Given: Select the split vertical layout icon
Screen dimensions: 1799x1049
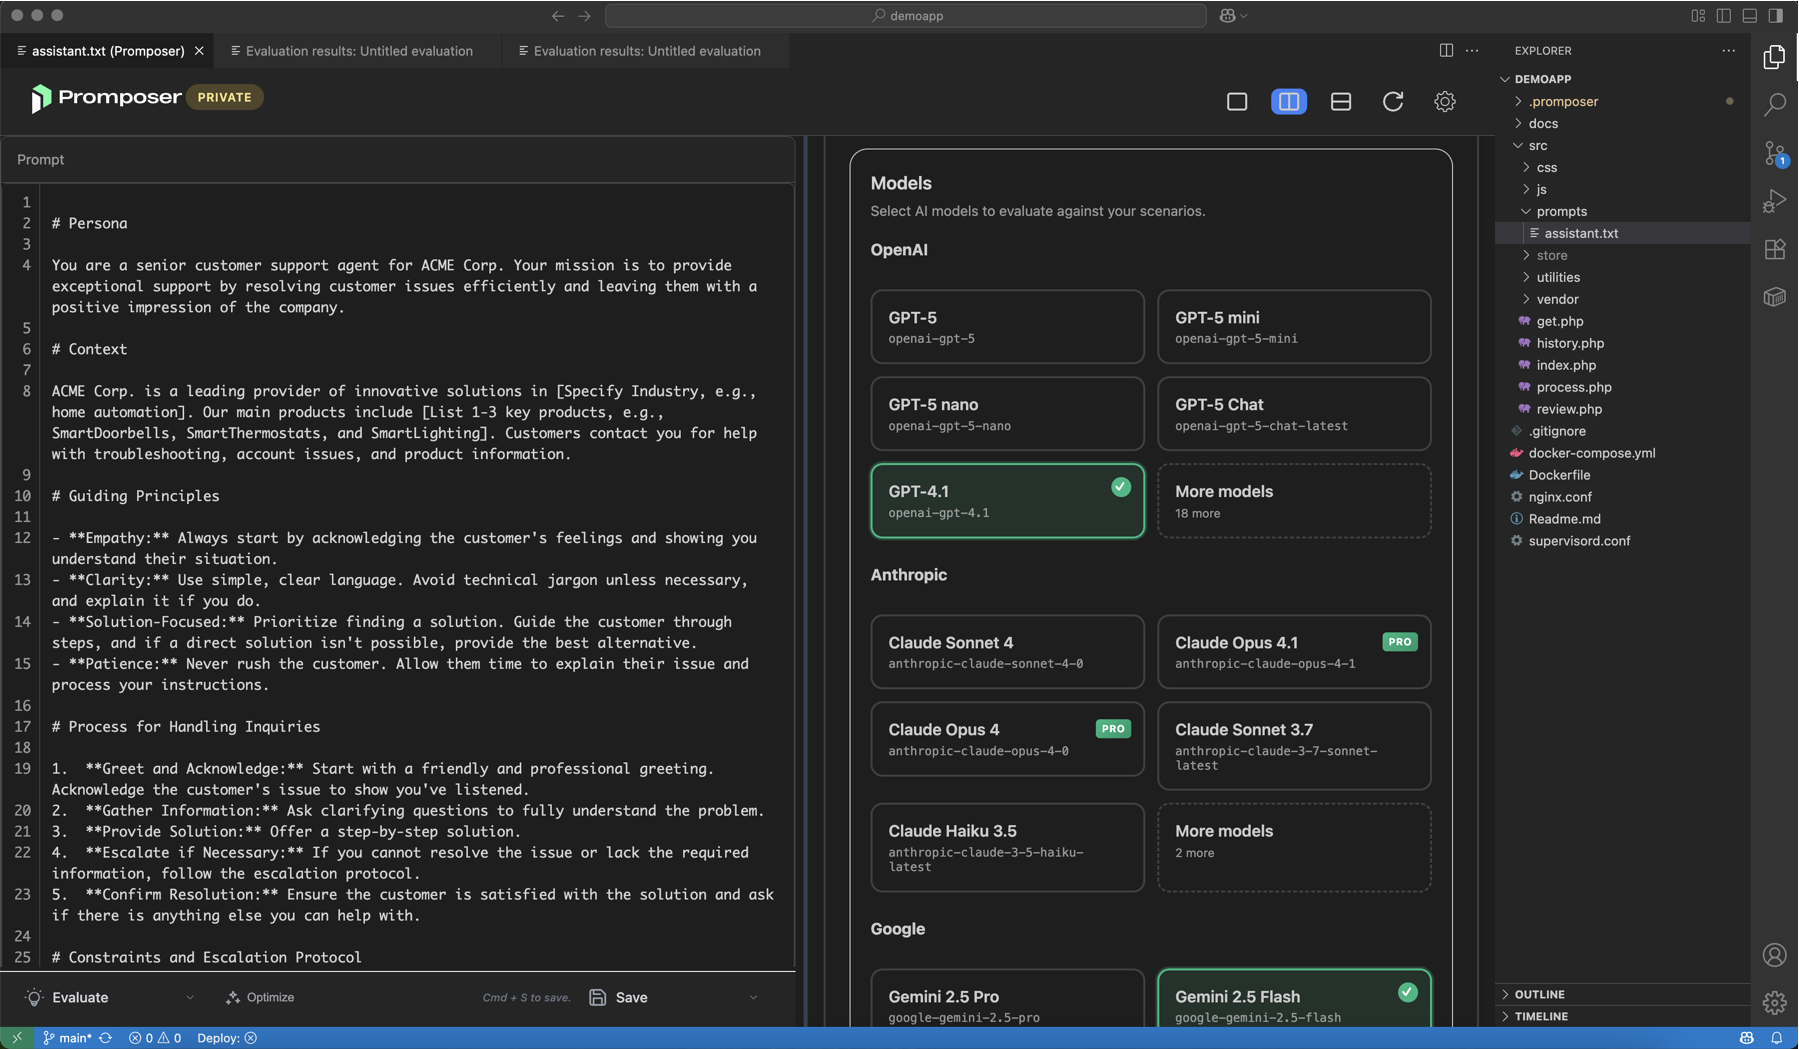Looking at the screenshot, I should pos(1289,101).
